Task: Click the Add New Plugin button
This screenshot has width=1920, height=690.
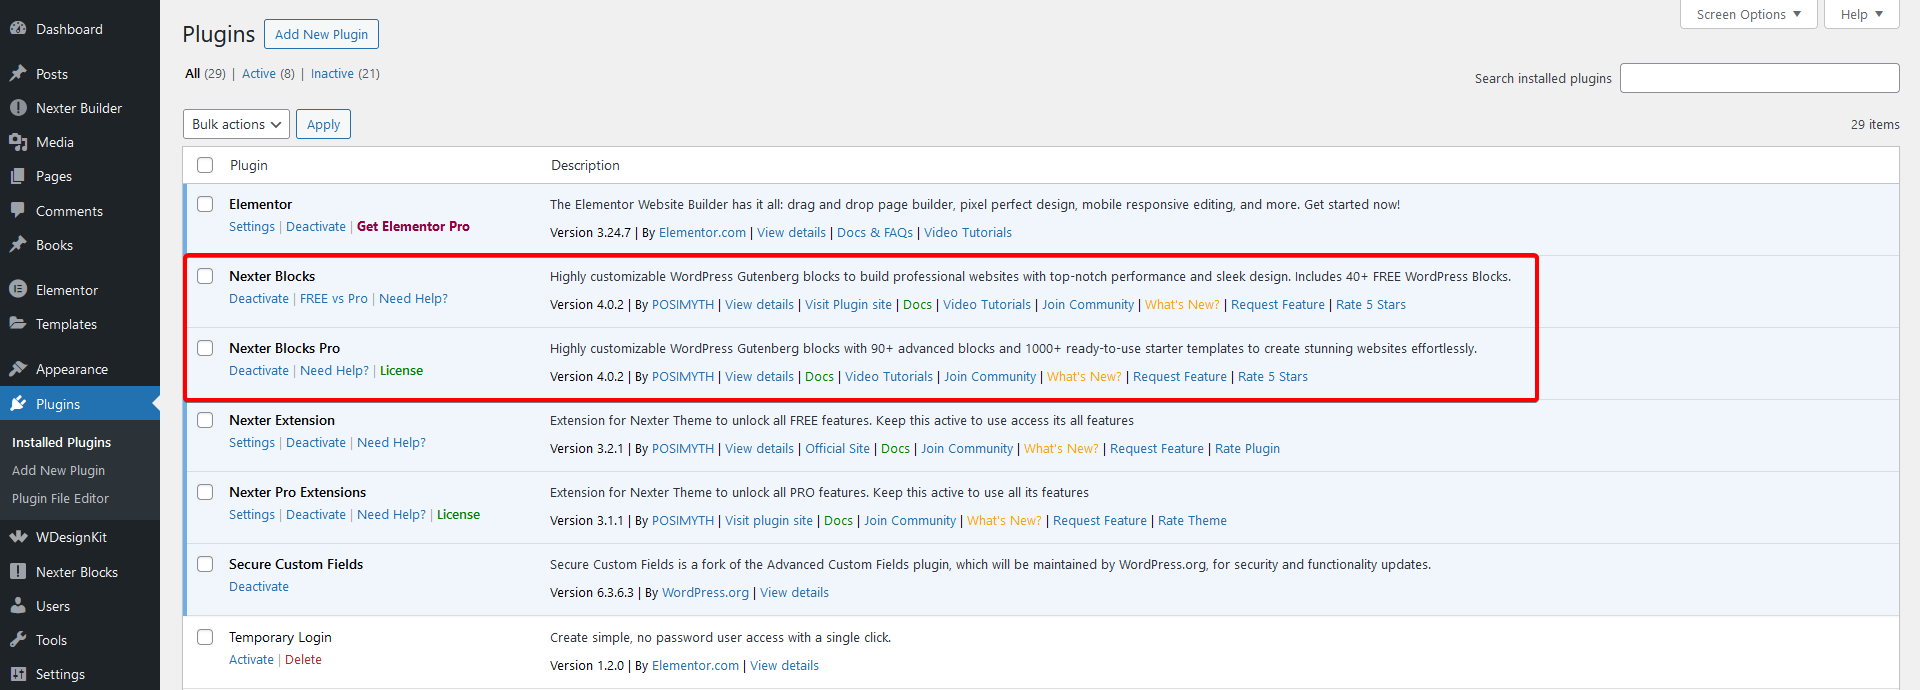Action: coord(321,34)
